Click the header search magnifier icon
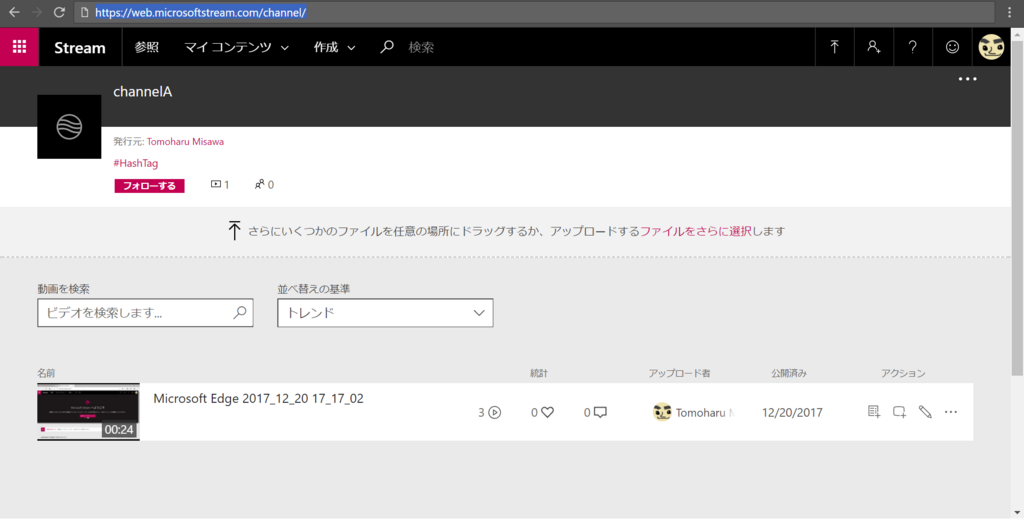The width and height of the screenshot is (1024, 519). pos(387,46)
